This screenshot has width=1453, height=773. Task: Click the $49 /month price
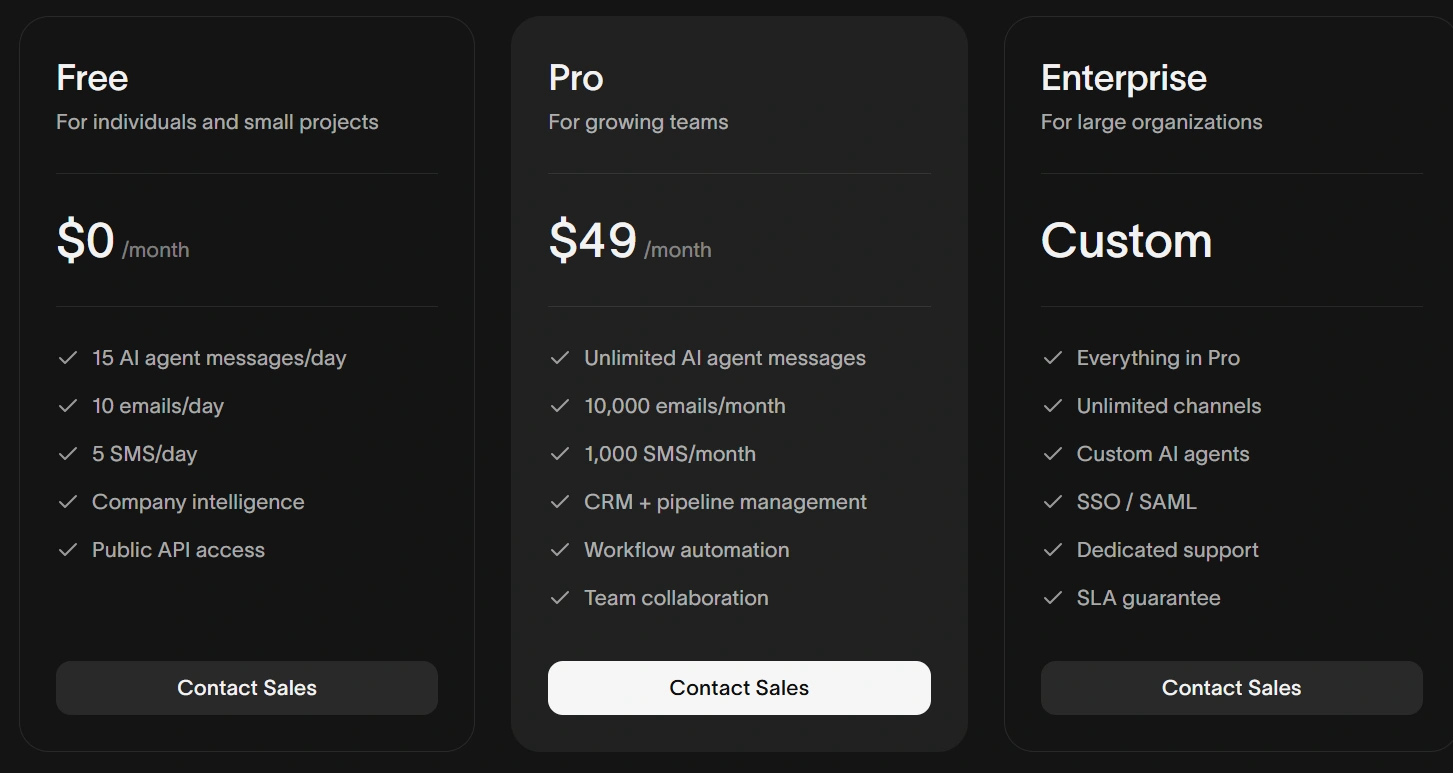[629, 242]
